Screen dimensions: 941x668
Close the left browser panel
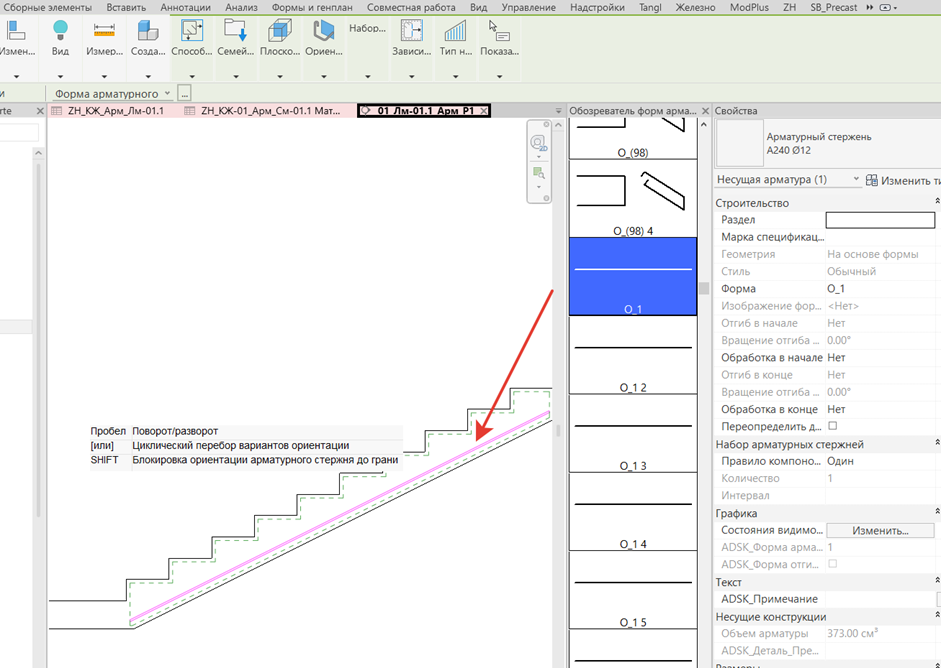(40, 111)
